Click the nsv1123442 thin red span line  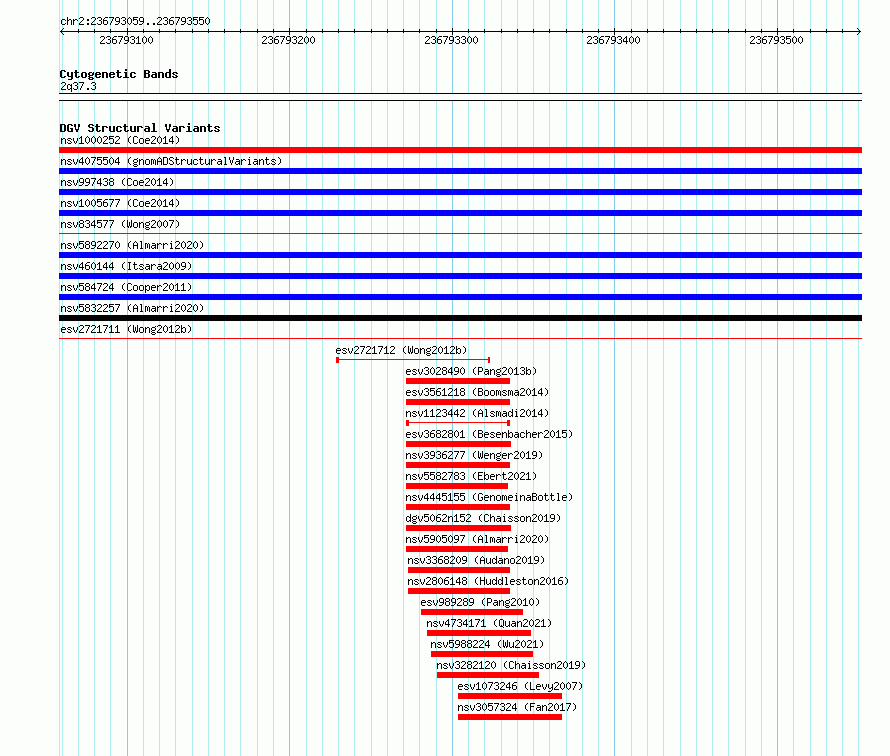tap(458, 423)
